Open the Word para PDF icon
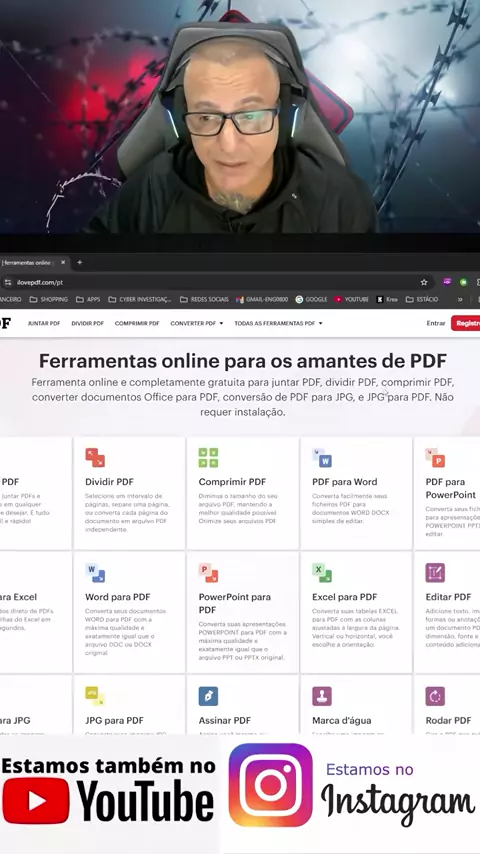The width and height of the screenshot is (480, 854). (95, 573)
